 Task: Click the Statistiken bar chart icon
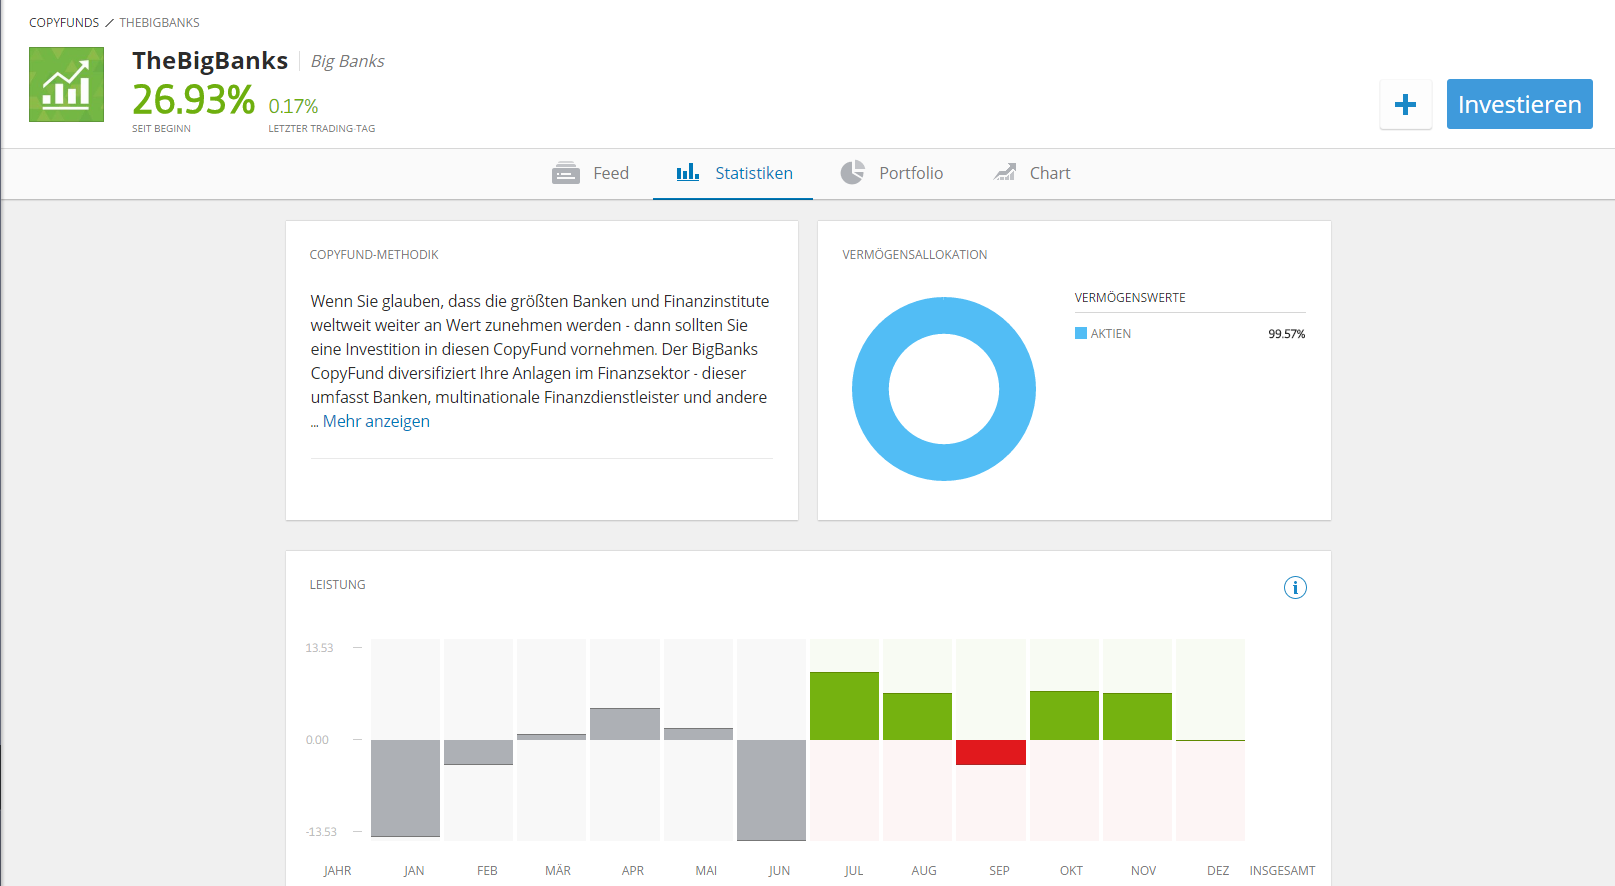pos(688,173)
